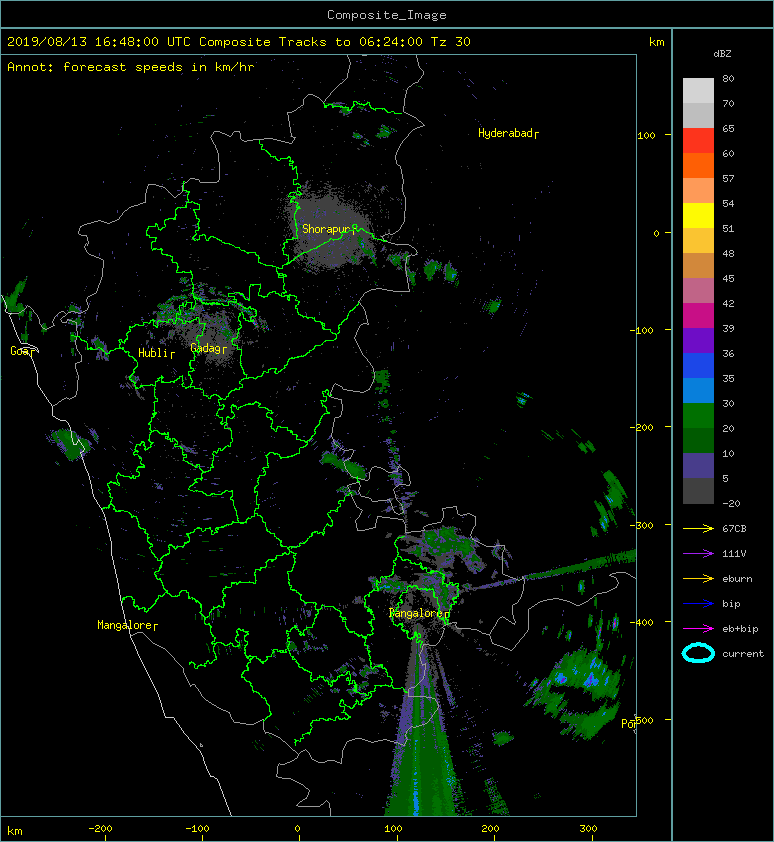
Task: Click the Bangalore city label
Action: [x=416, y=613]
